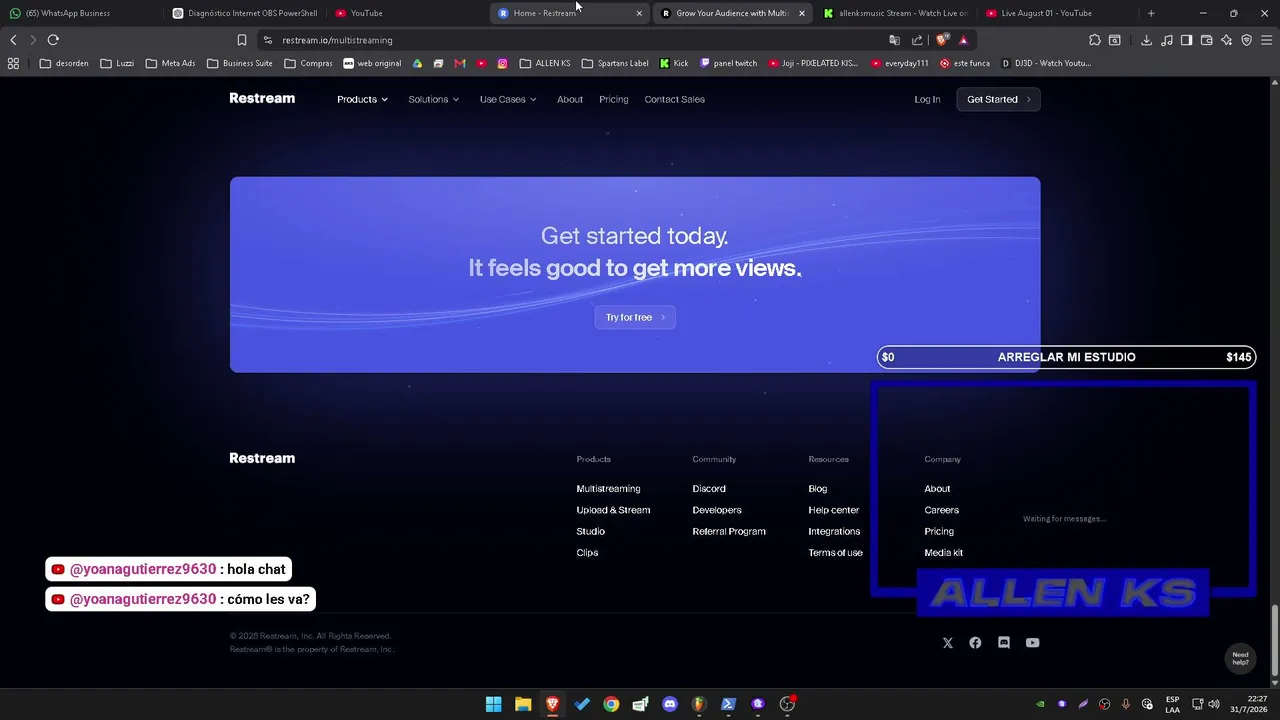Open the Pricing link in top navigation

pos(614,99)
